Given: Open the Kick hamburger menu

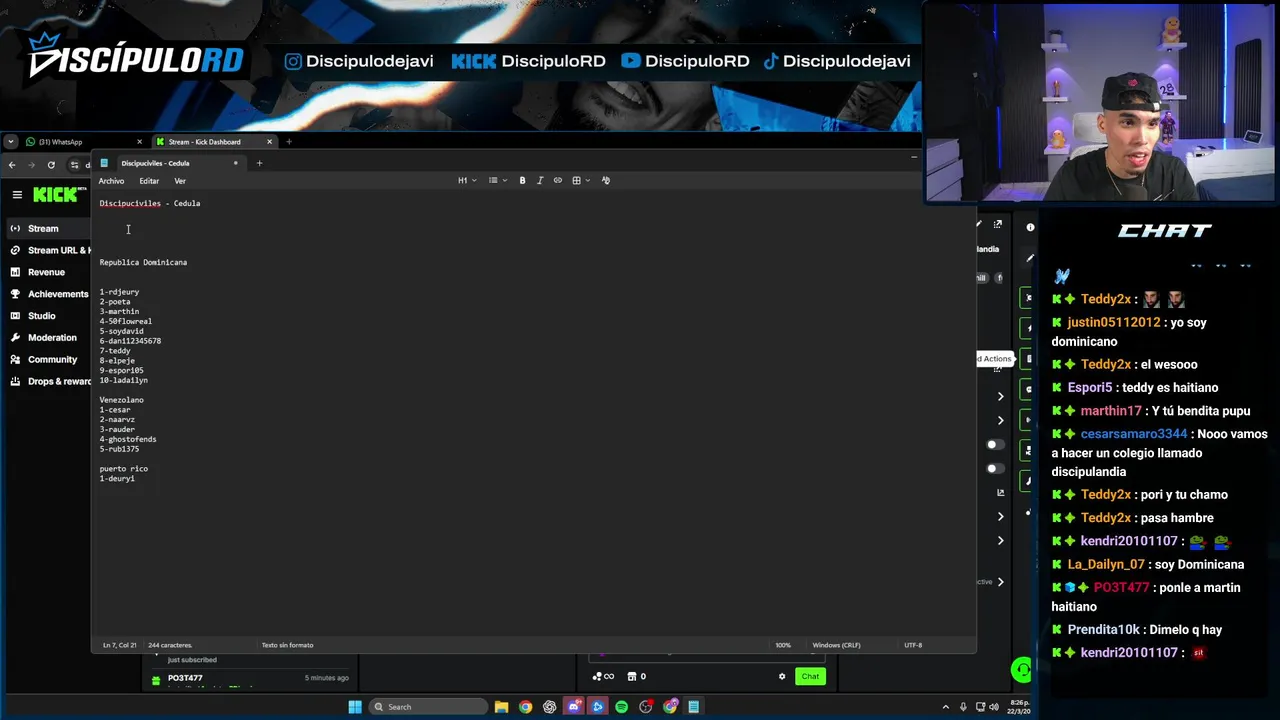Looking at the screenshot, I should click(x=17, y=195).
